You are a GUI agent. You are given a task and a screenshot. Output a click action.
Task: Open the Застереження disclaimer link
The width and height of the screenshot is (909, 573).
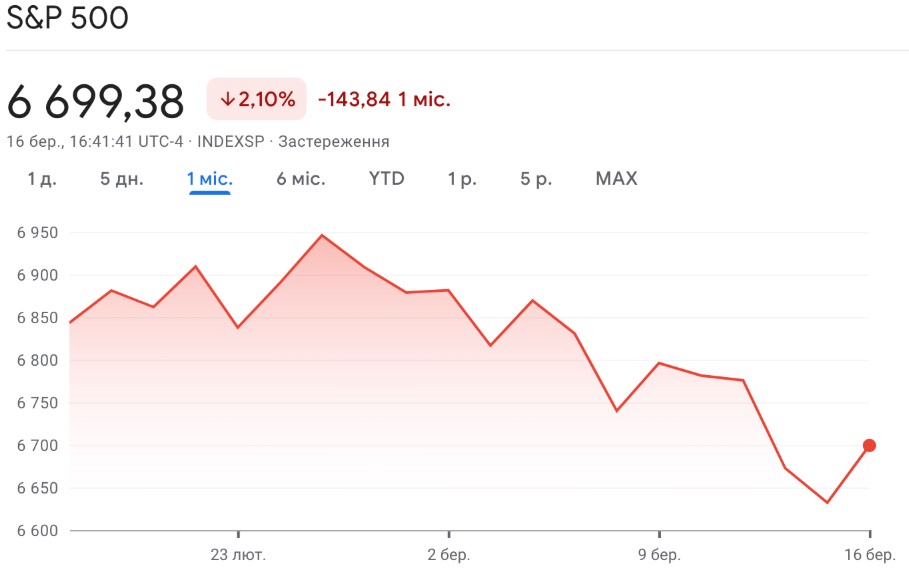[334, 142]
